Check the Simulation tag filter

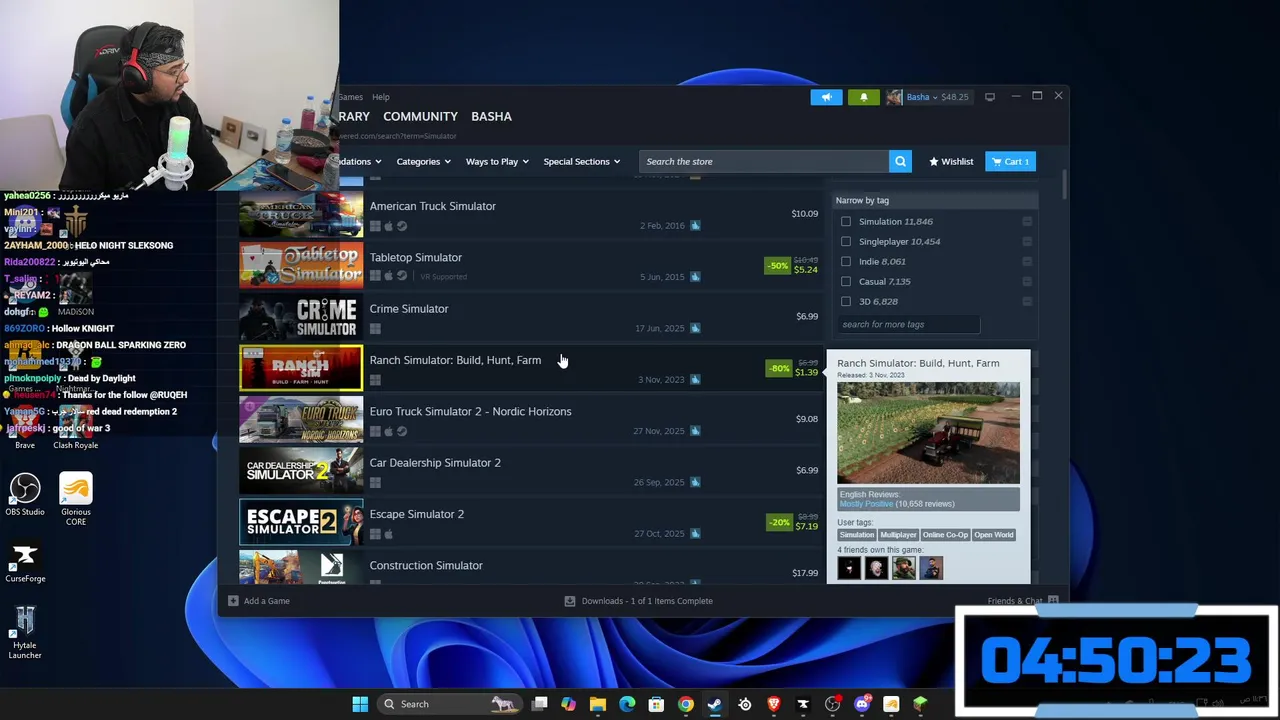click(846, 221)
